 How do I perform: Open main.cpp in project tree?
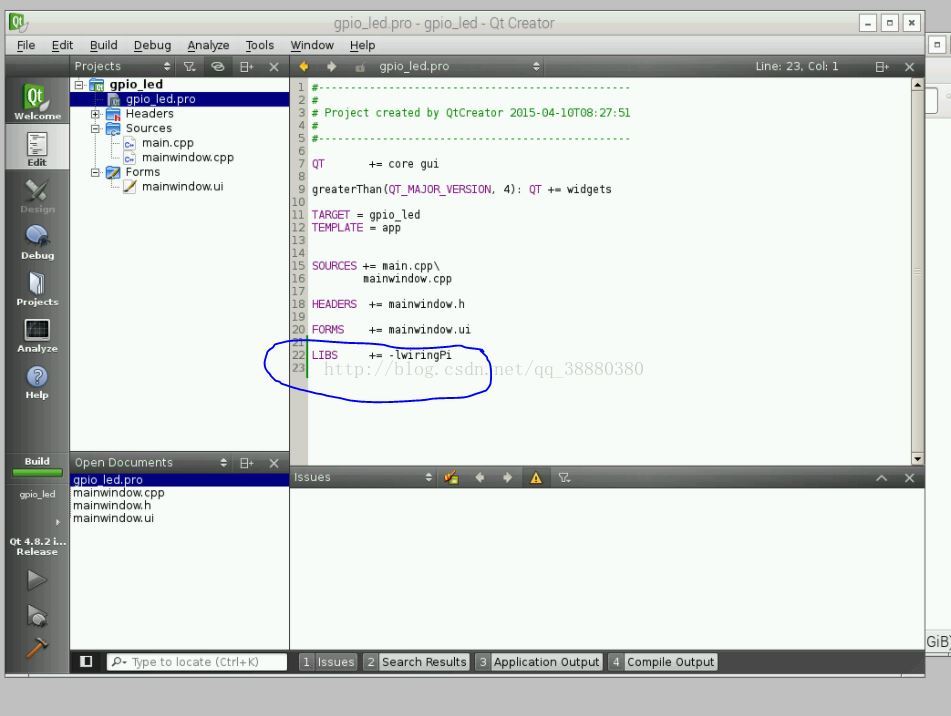[x=167, y=143]
